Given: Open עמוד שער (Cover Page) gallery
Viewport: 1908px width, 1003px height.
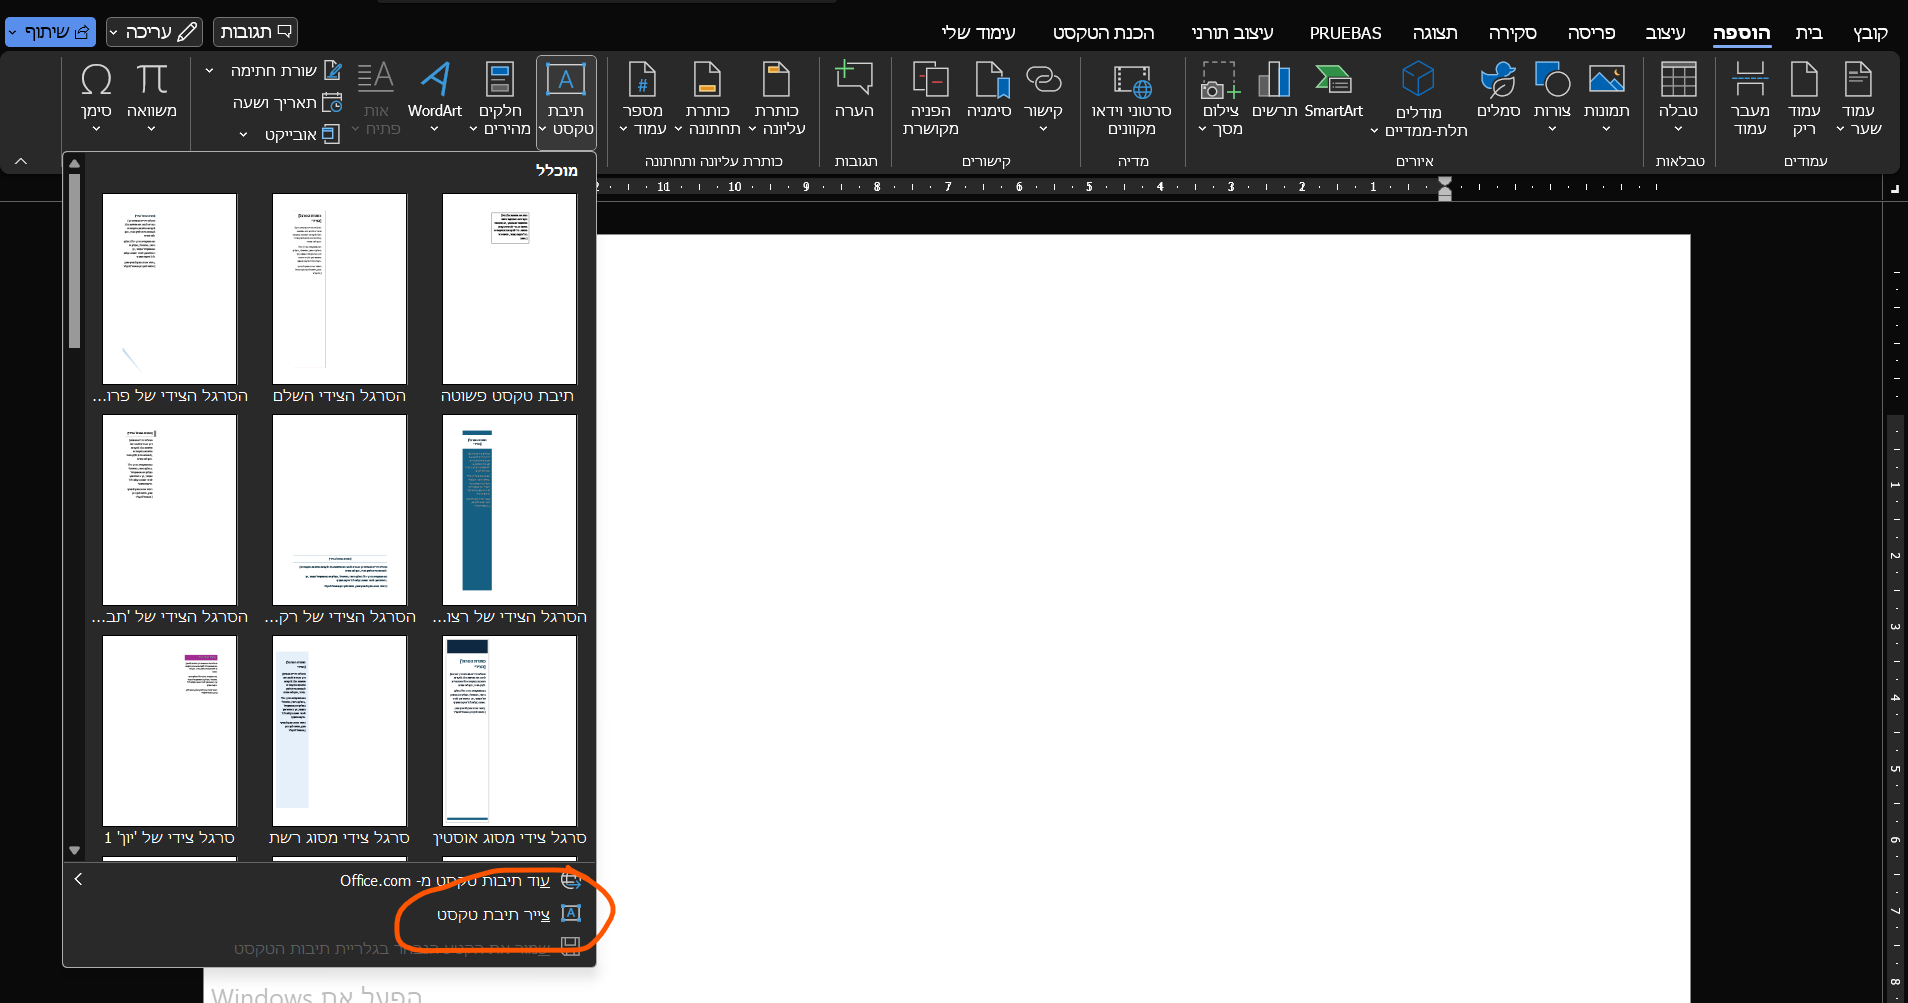Looking at the screenshot, I should [x=1858, y=99].
